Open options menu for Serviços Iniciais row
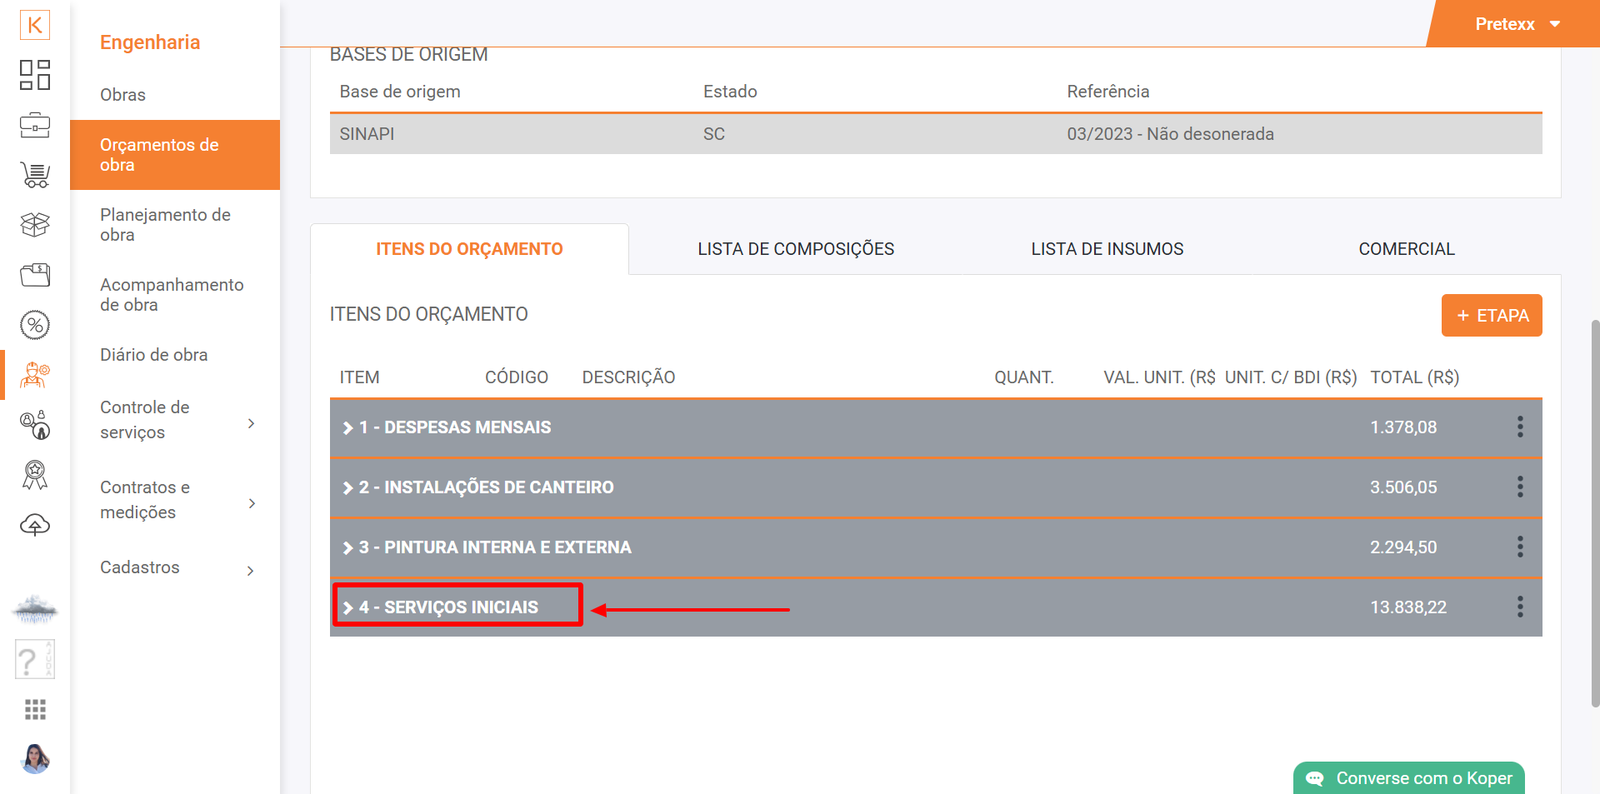Screen dimensions: 1600x794 tap(1520, 607)
